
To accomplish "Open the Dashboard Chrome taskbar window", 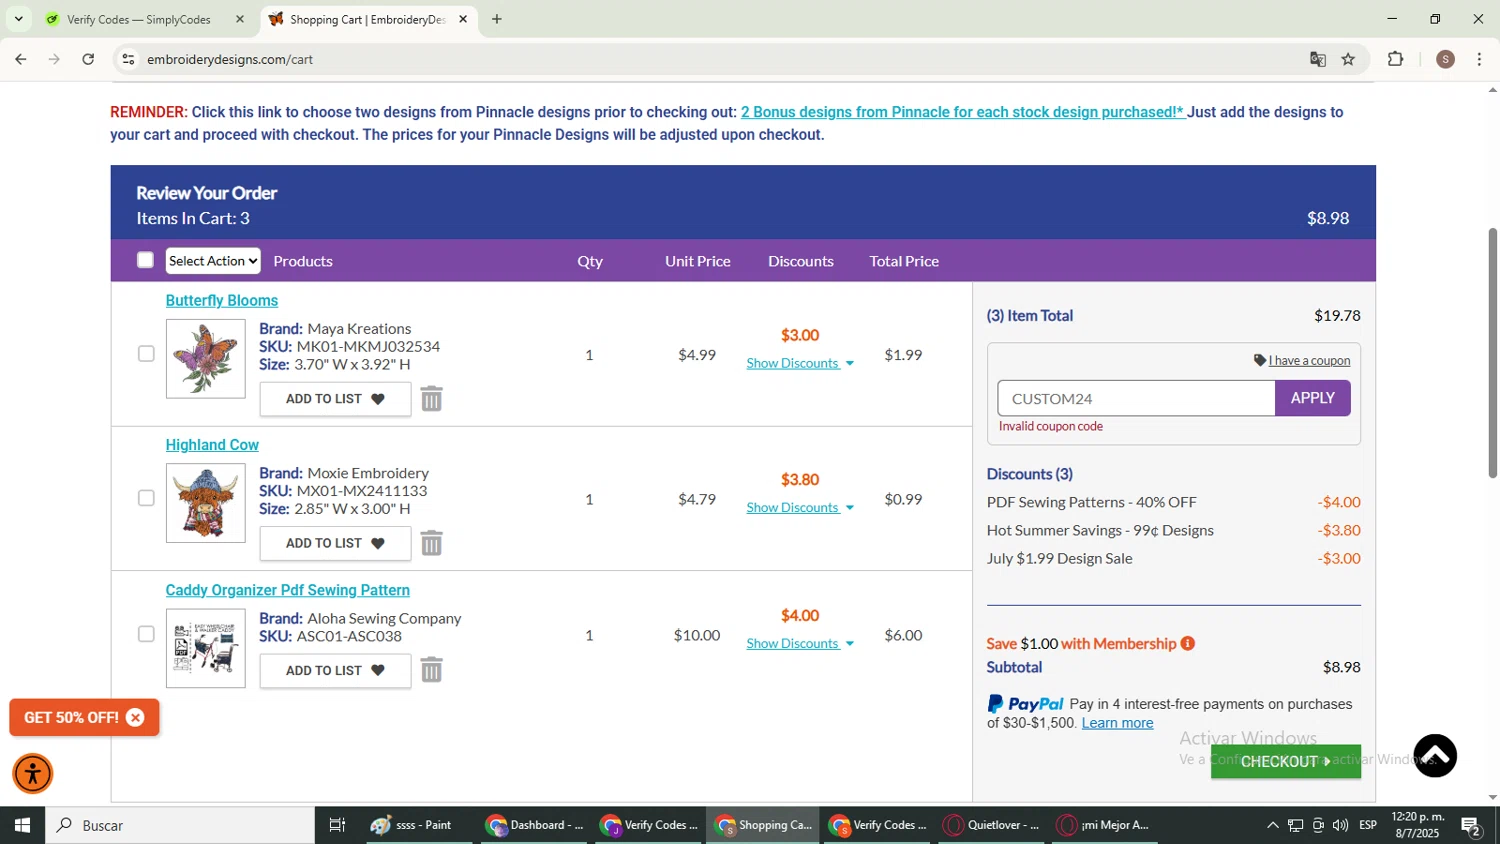I will [535, 825].
